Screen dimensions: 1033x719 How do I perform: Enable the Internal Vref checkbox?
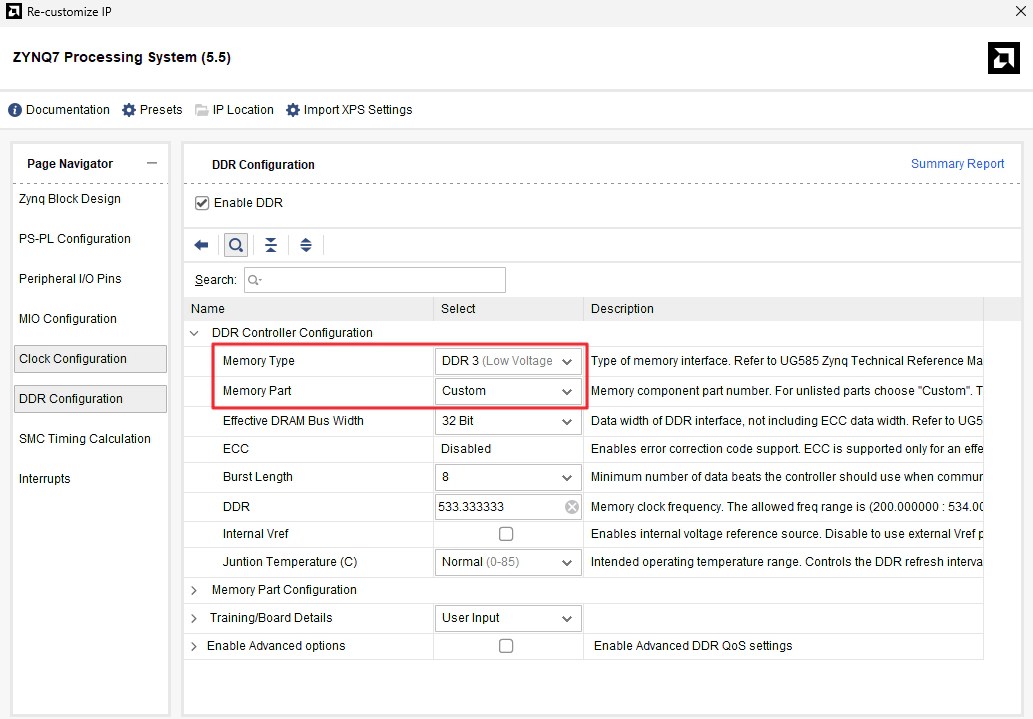pyautogui.click(x=506, y=534)
